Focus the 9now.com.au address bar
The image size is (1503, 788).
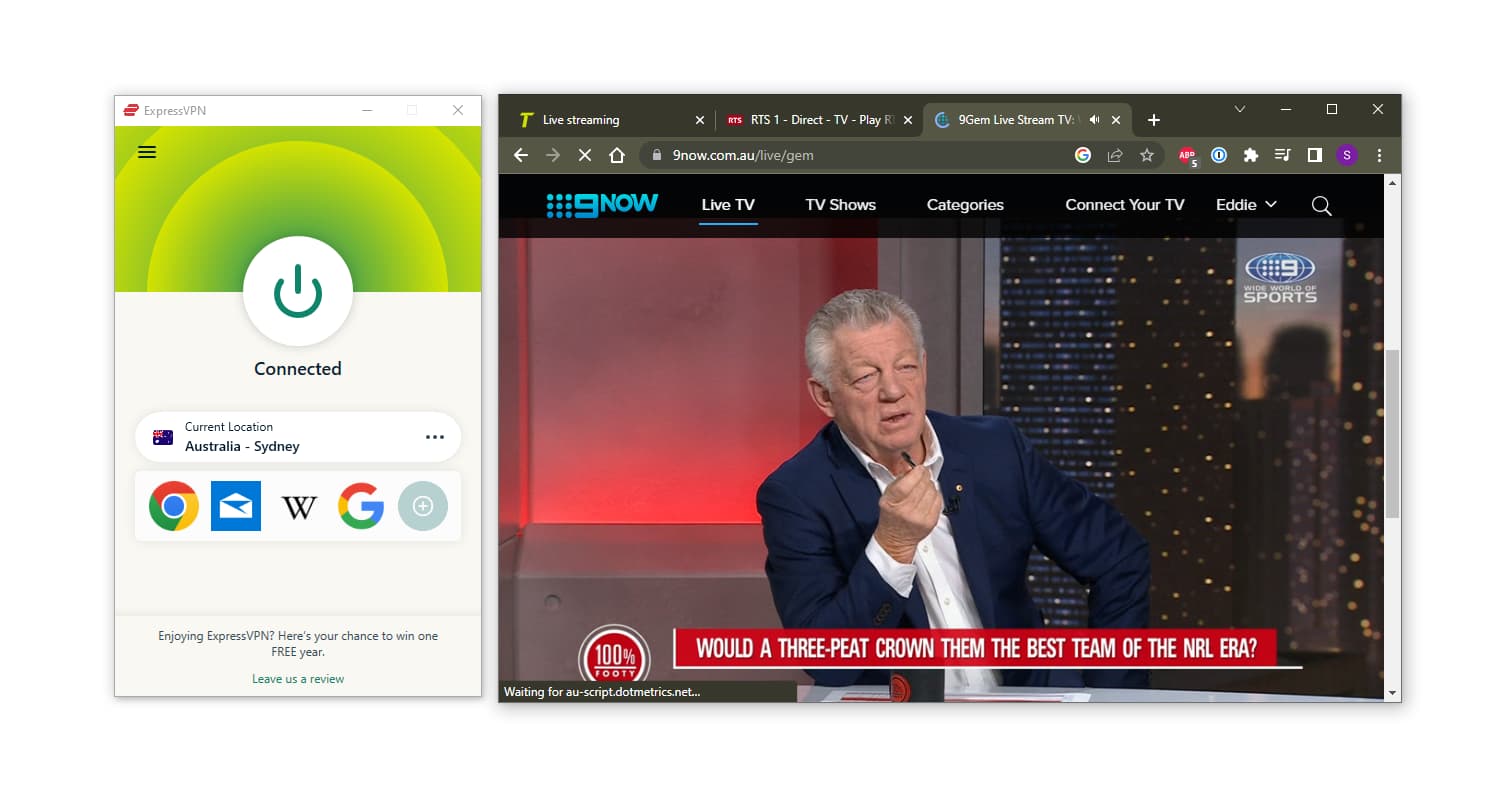tap(900, 155)
